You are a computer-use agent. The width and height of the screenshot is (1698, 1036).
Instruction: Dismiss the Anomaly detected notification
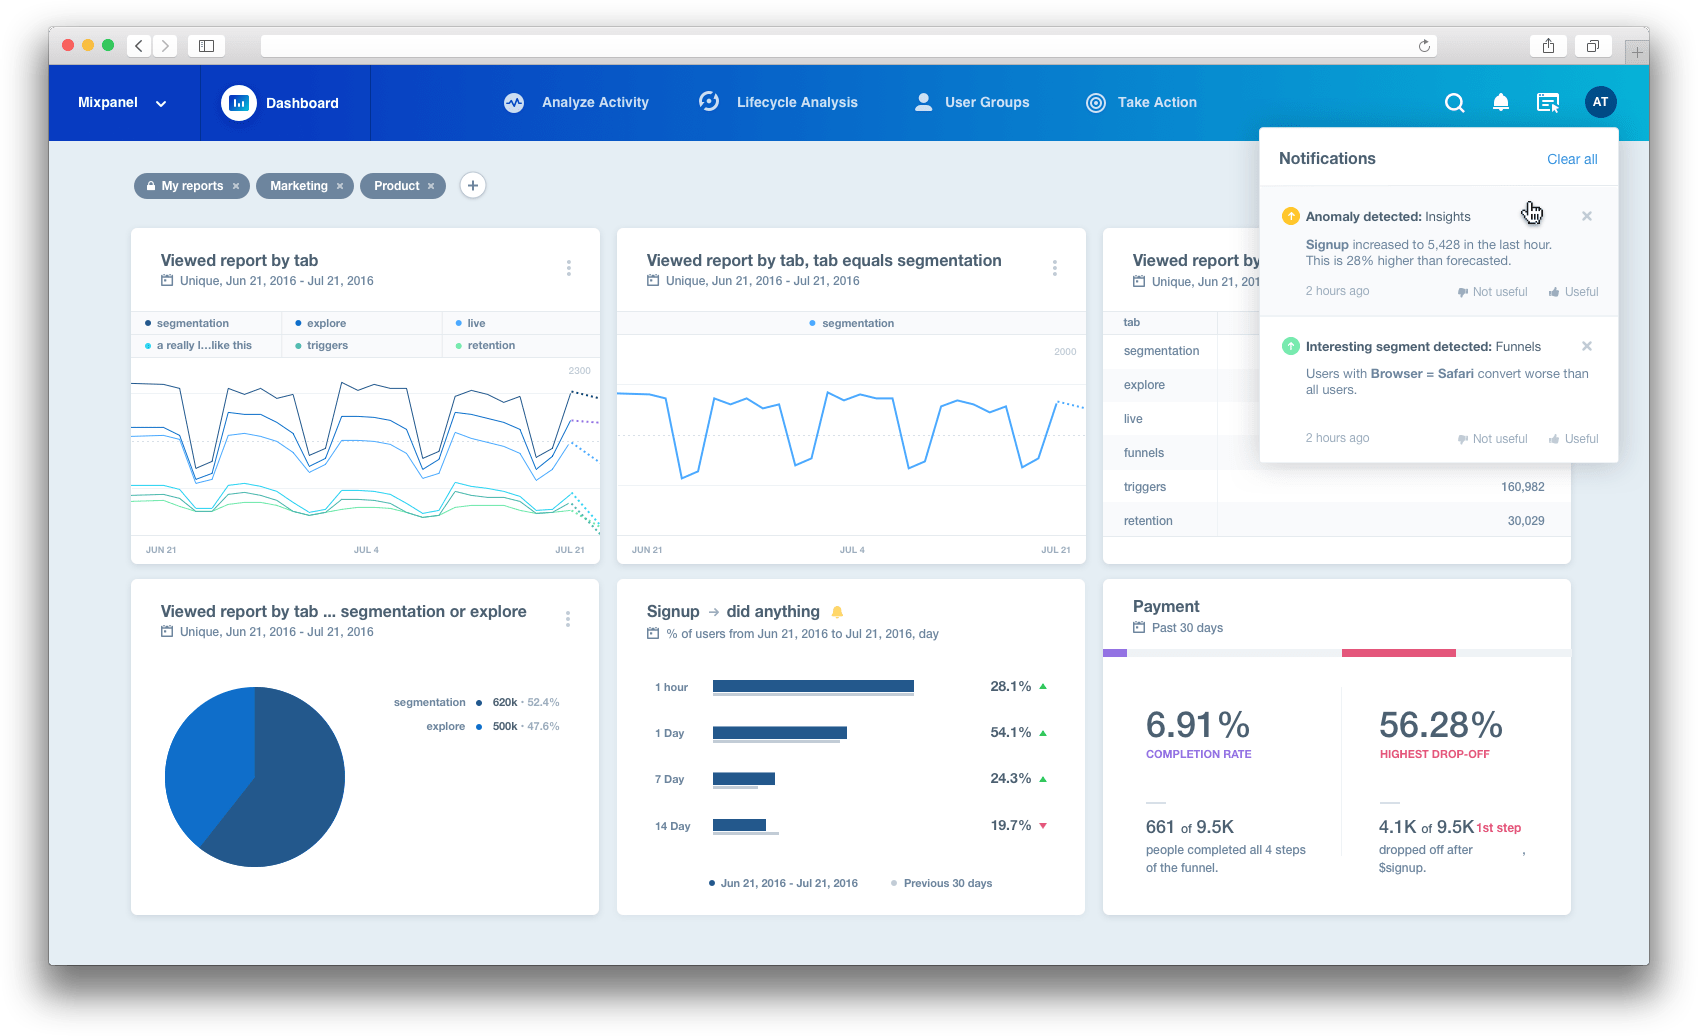1586,216
